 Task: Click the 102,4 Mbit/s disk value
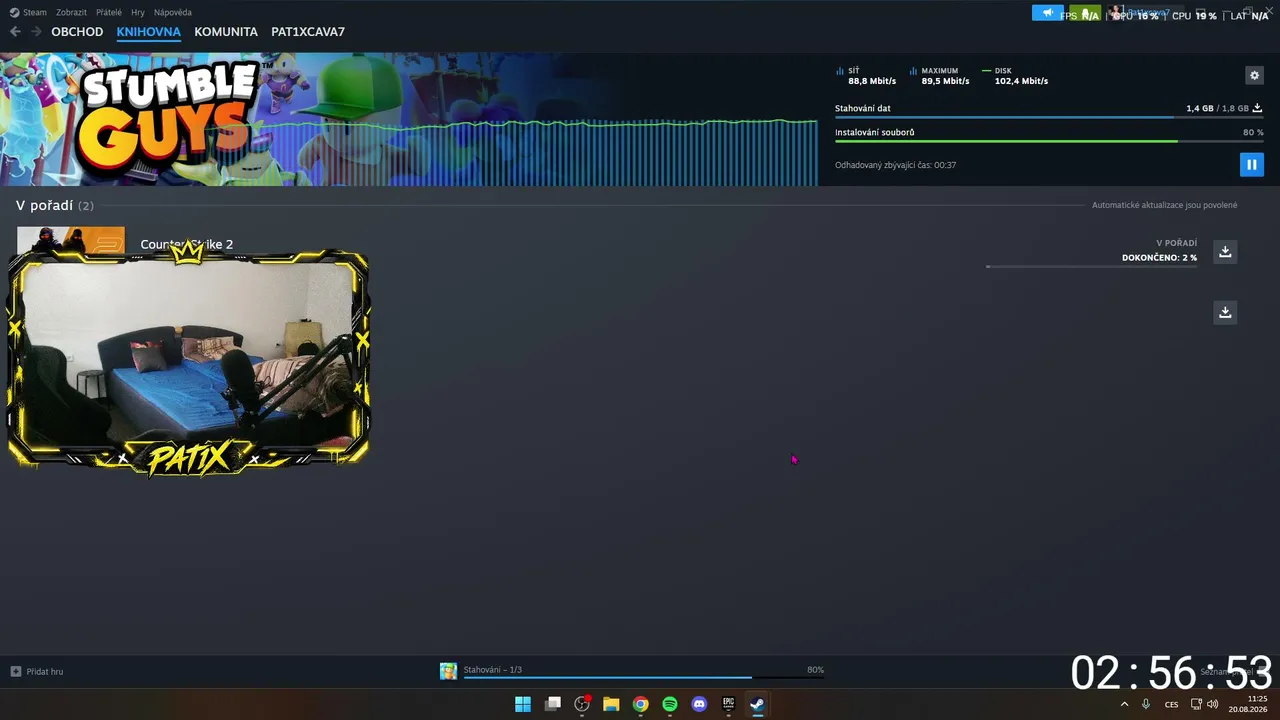[1021, 81]
